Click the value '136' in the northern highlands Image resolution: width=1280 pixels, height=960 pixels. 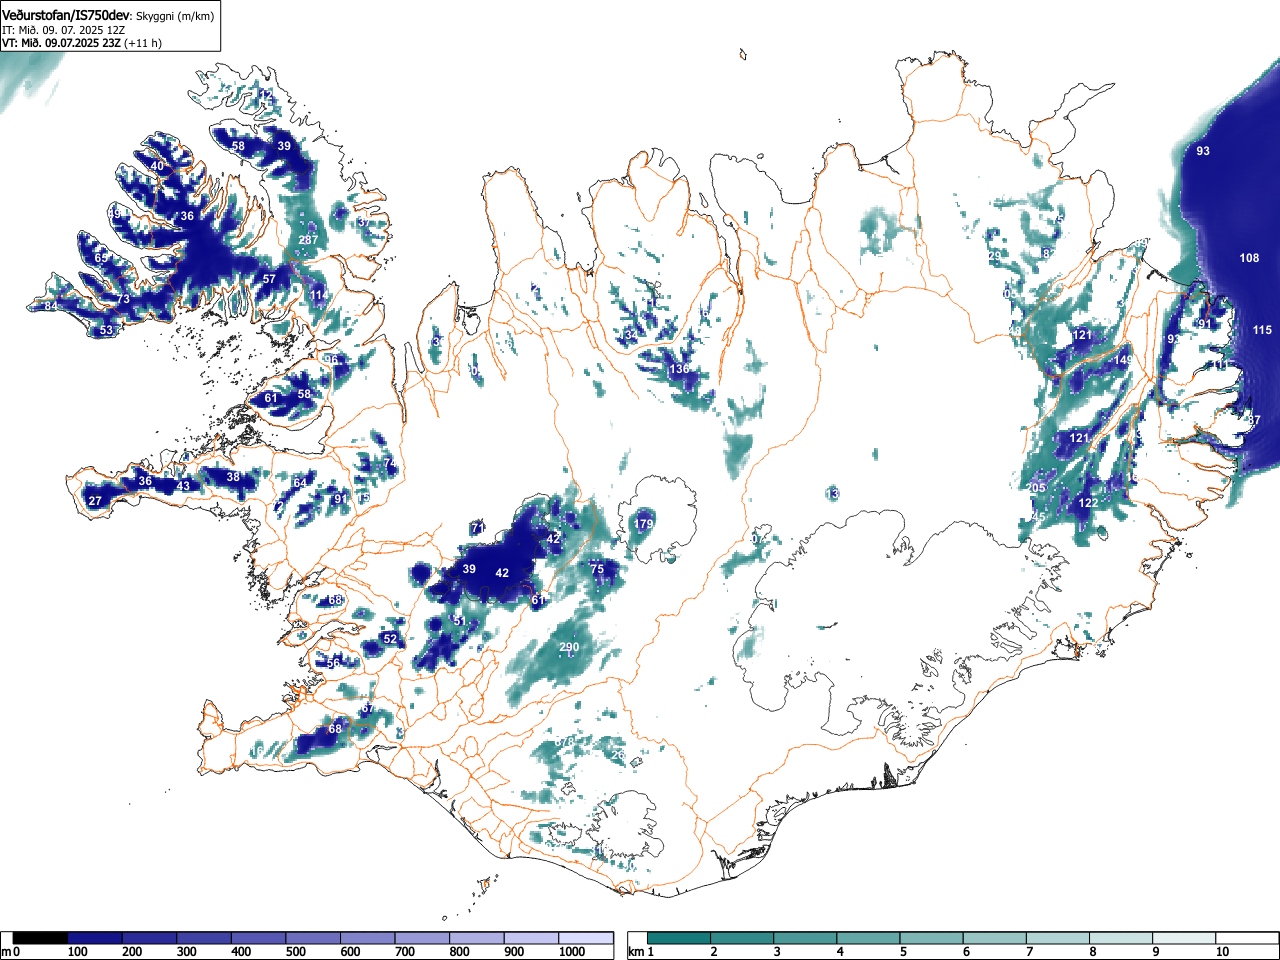(x=679, y=369)
